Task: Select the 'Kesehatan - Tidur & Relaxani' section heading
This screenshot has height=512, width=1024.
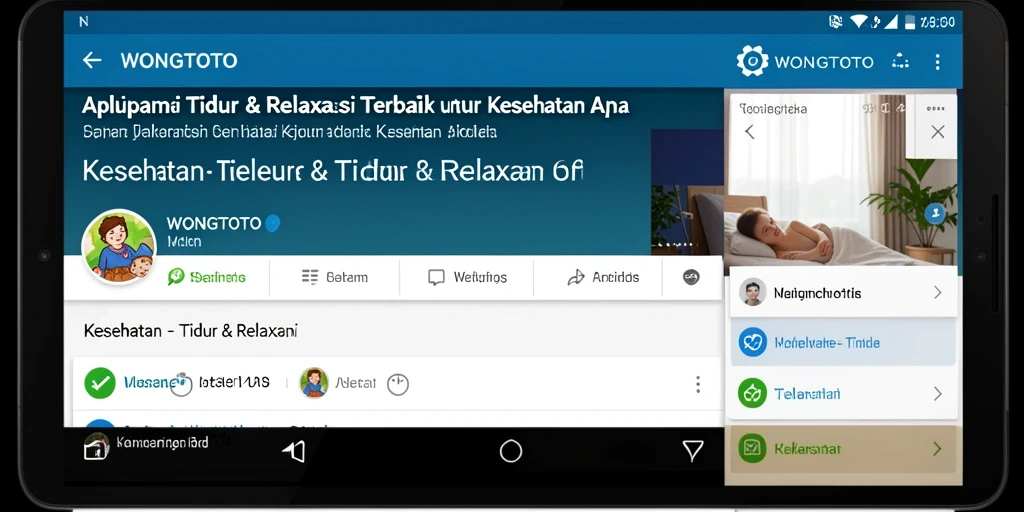Action: (x=191, y=331)
